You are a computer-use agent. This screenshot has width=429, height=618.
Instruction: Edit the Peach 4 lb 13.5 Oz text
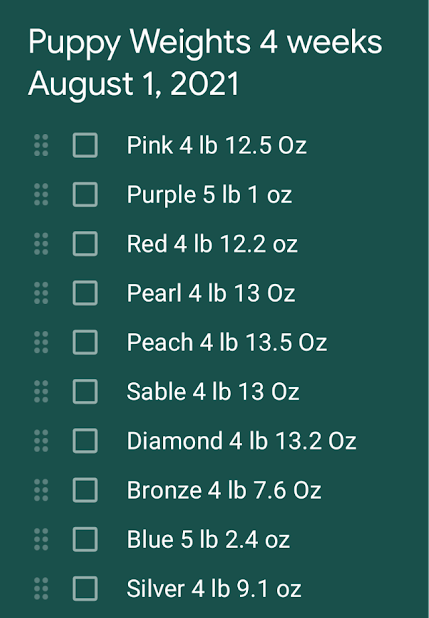click(227, 343)
